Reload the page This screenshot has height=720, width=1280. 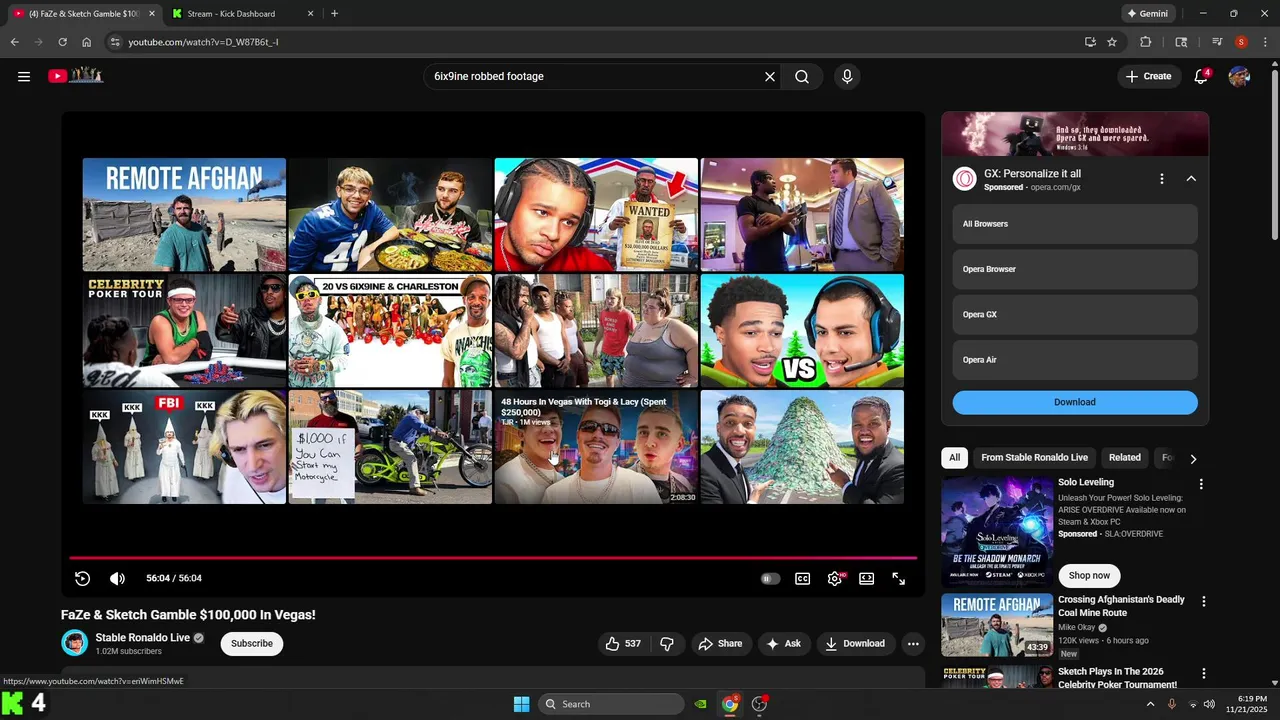coord(62,42)
